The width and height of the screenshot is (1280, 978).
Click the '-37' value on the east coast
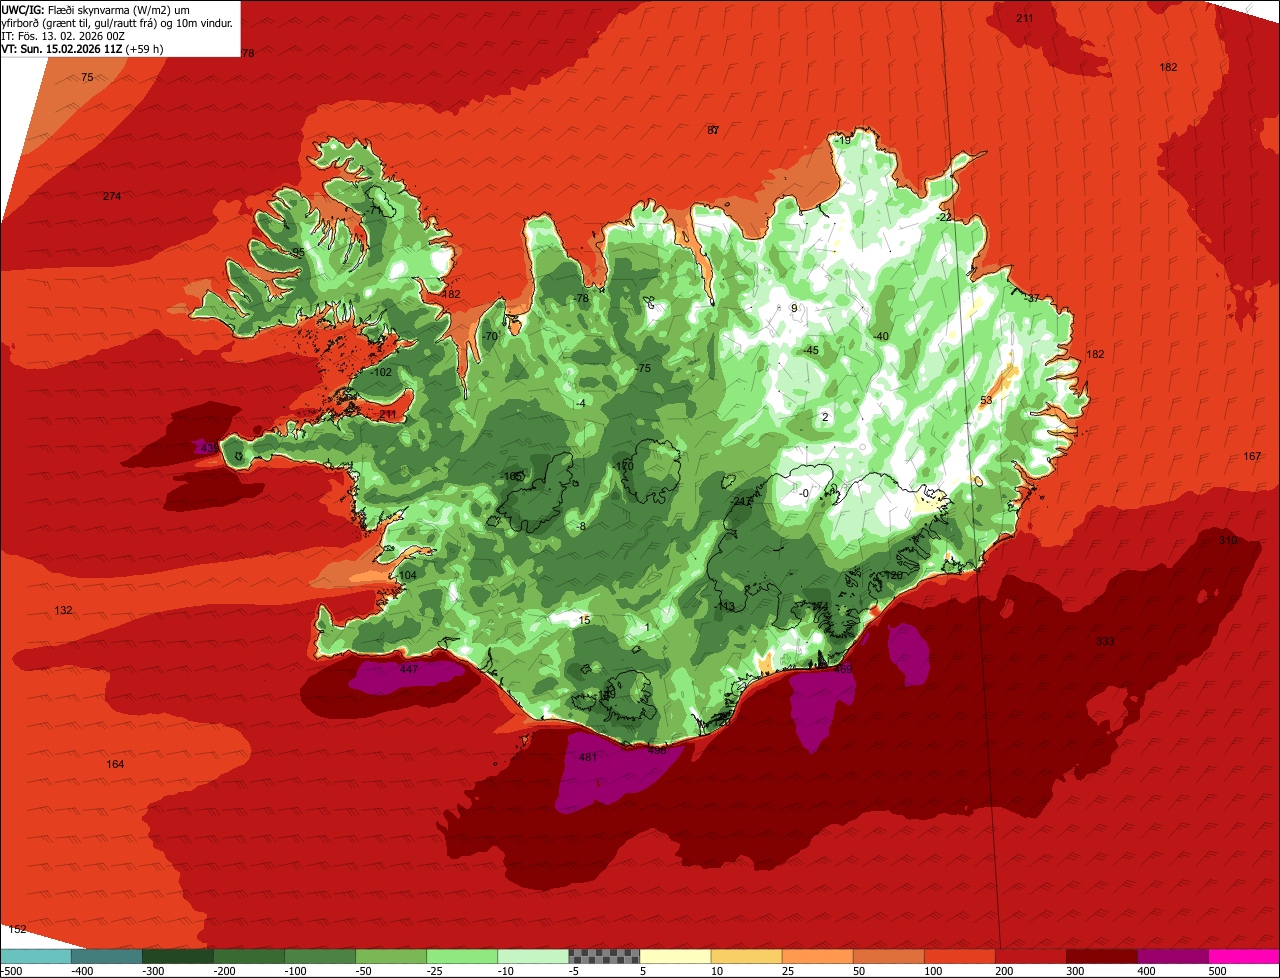coord(1032,298)
